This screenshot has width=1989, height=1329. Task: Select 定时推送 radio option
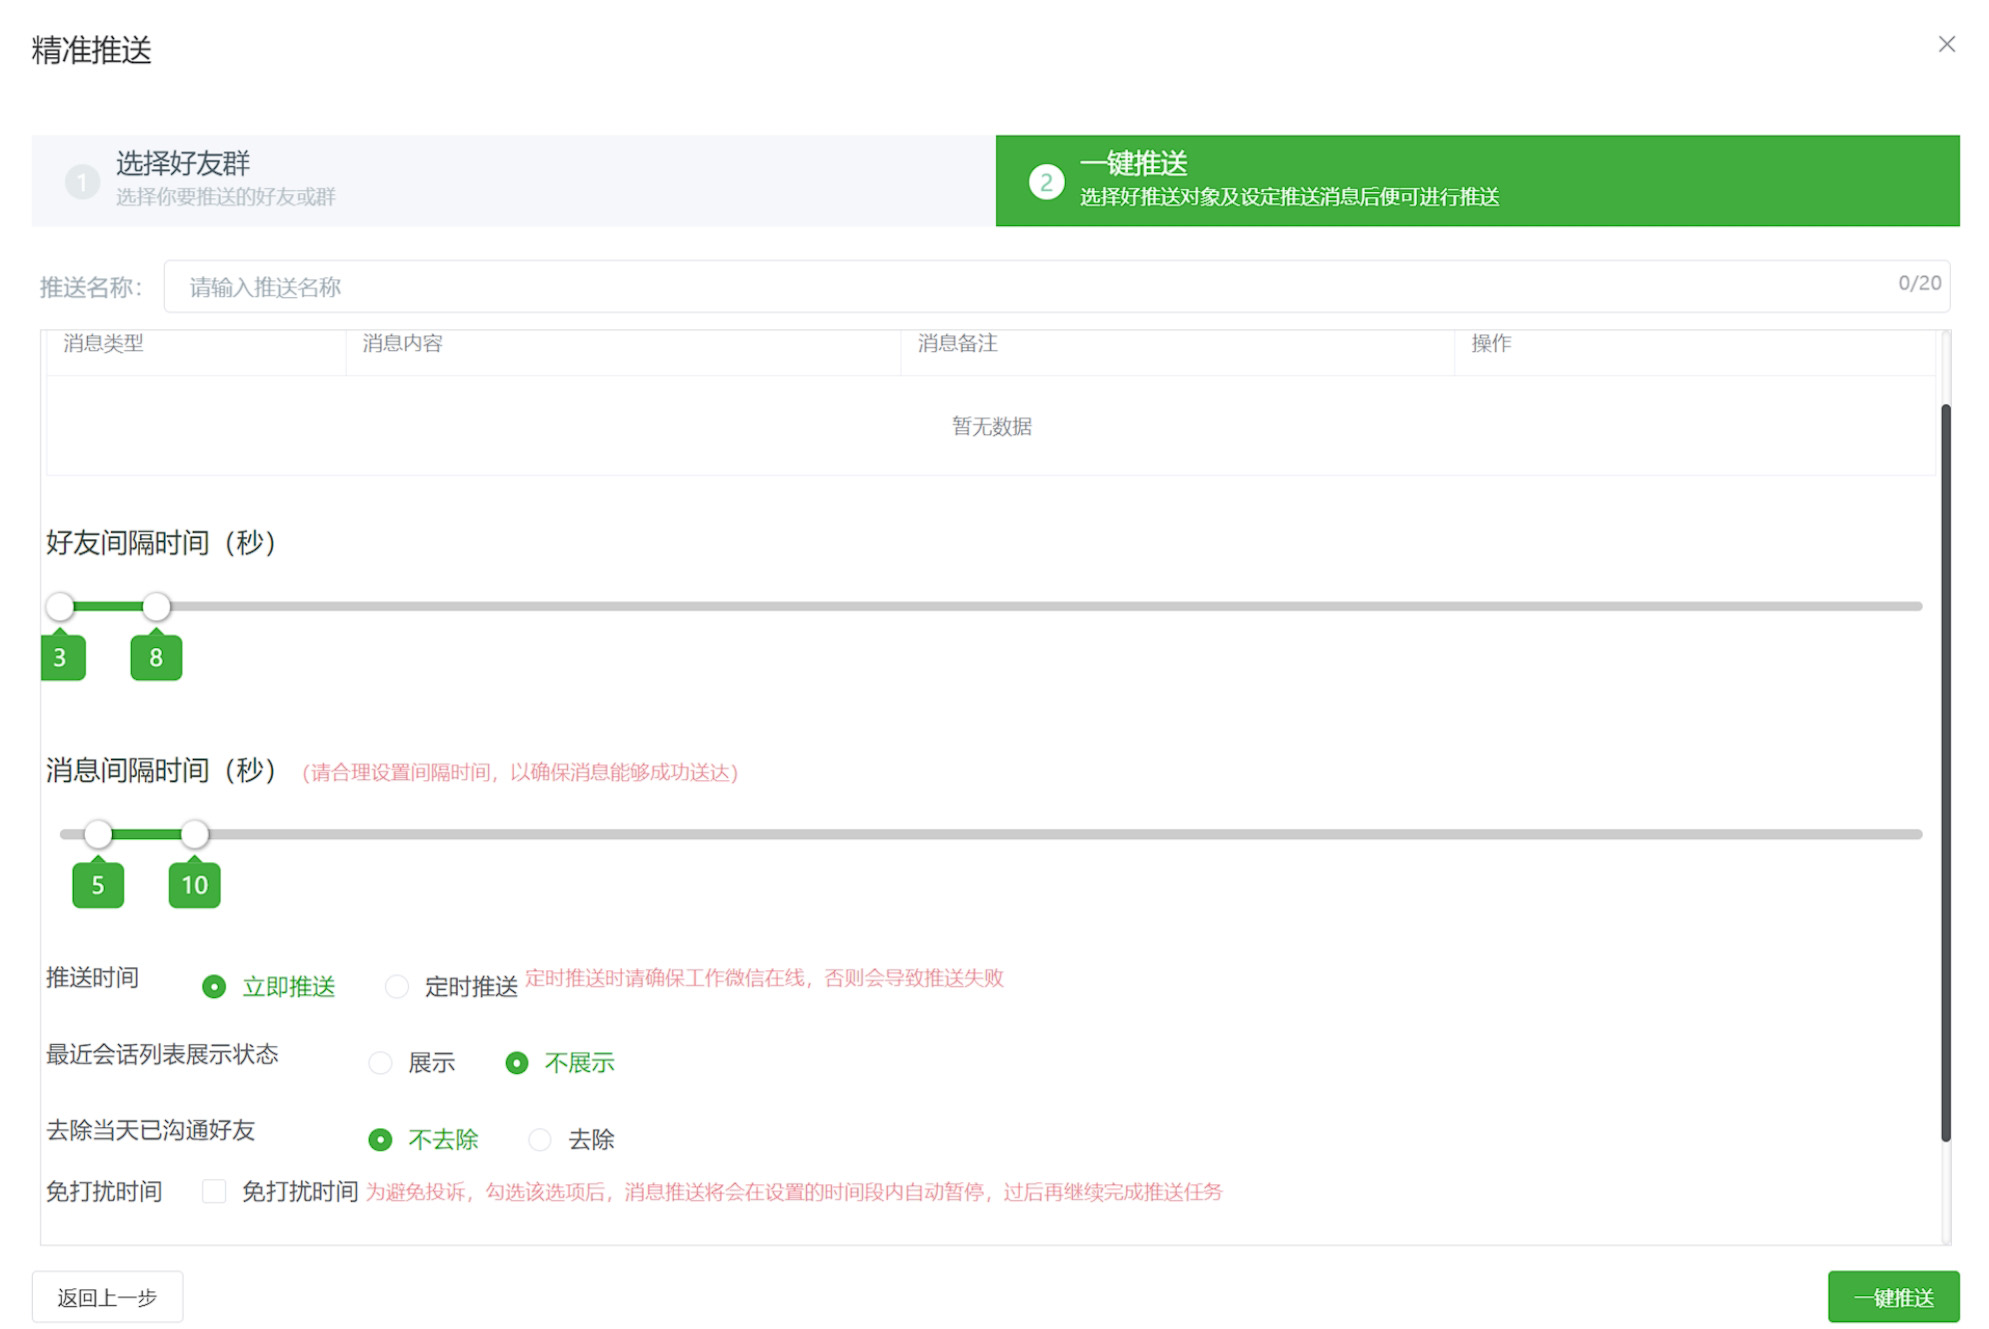[x=397, y=987]
